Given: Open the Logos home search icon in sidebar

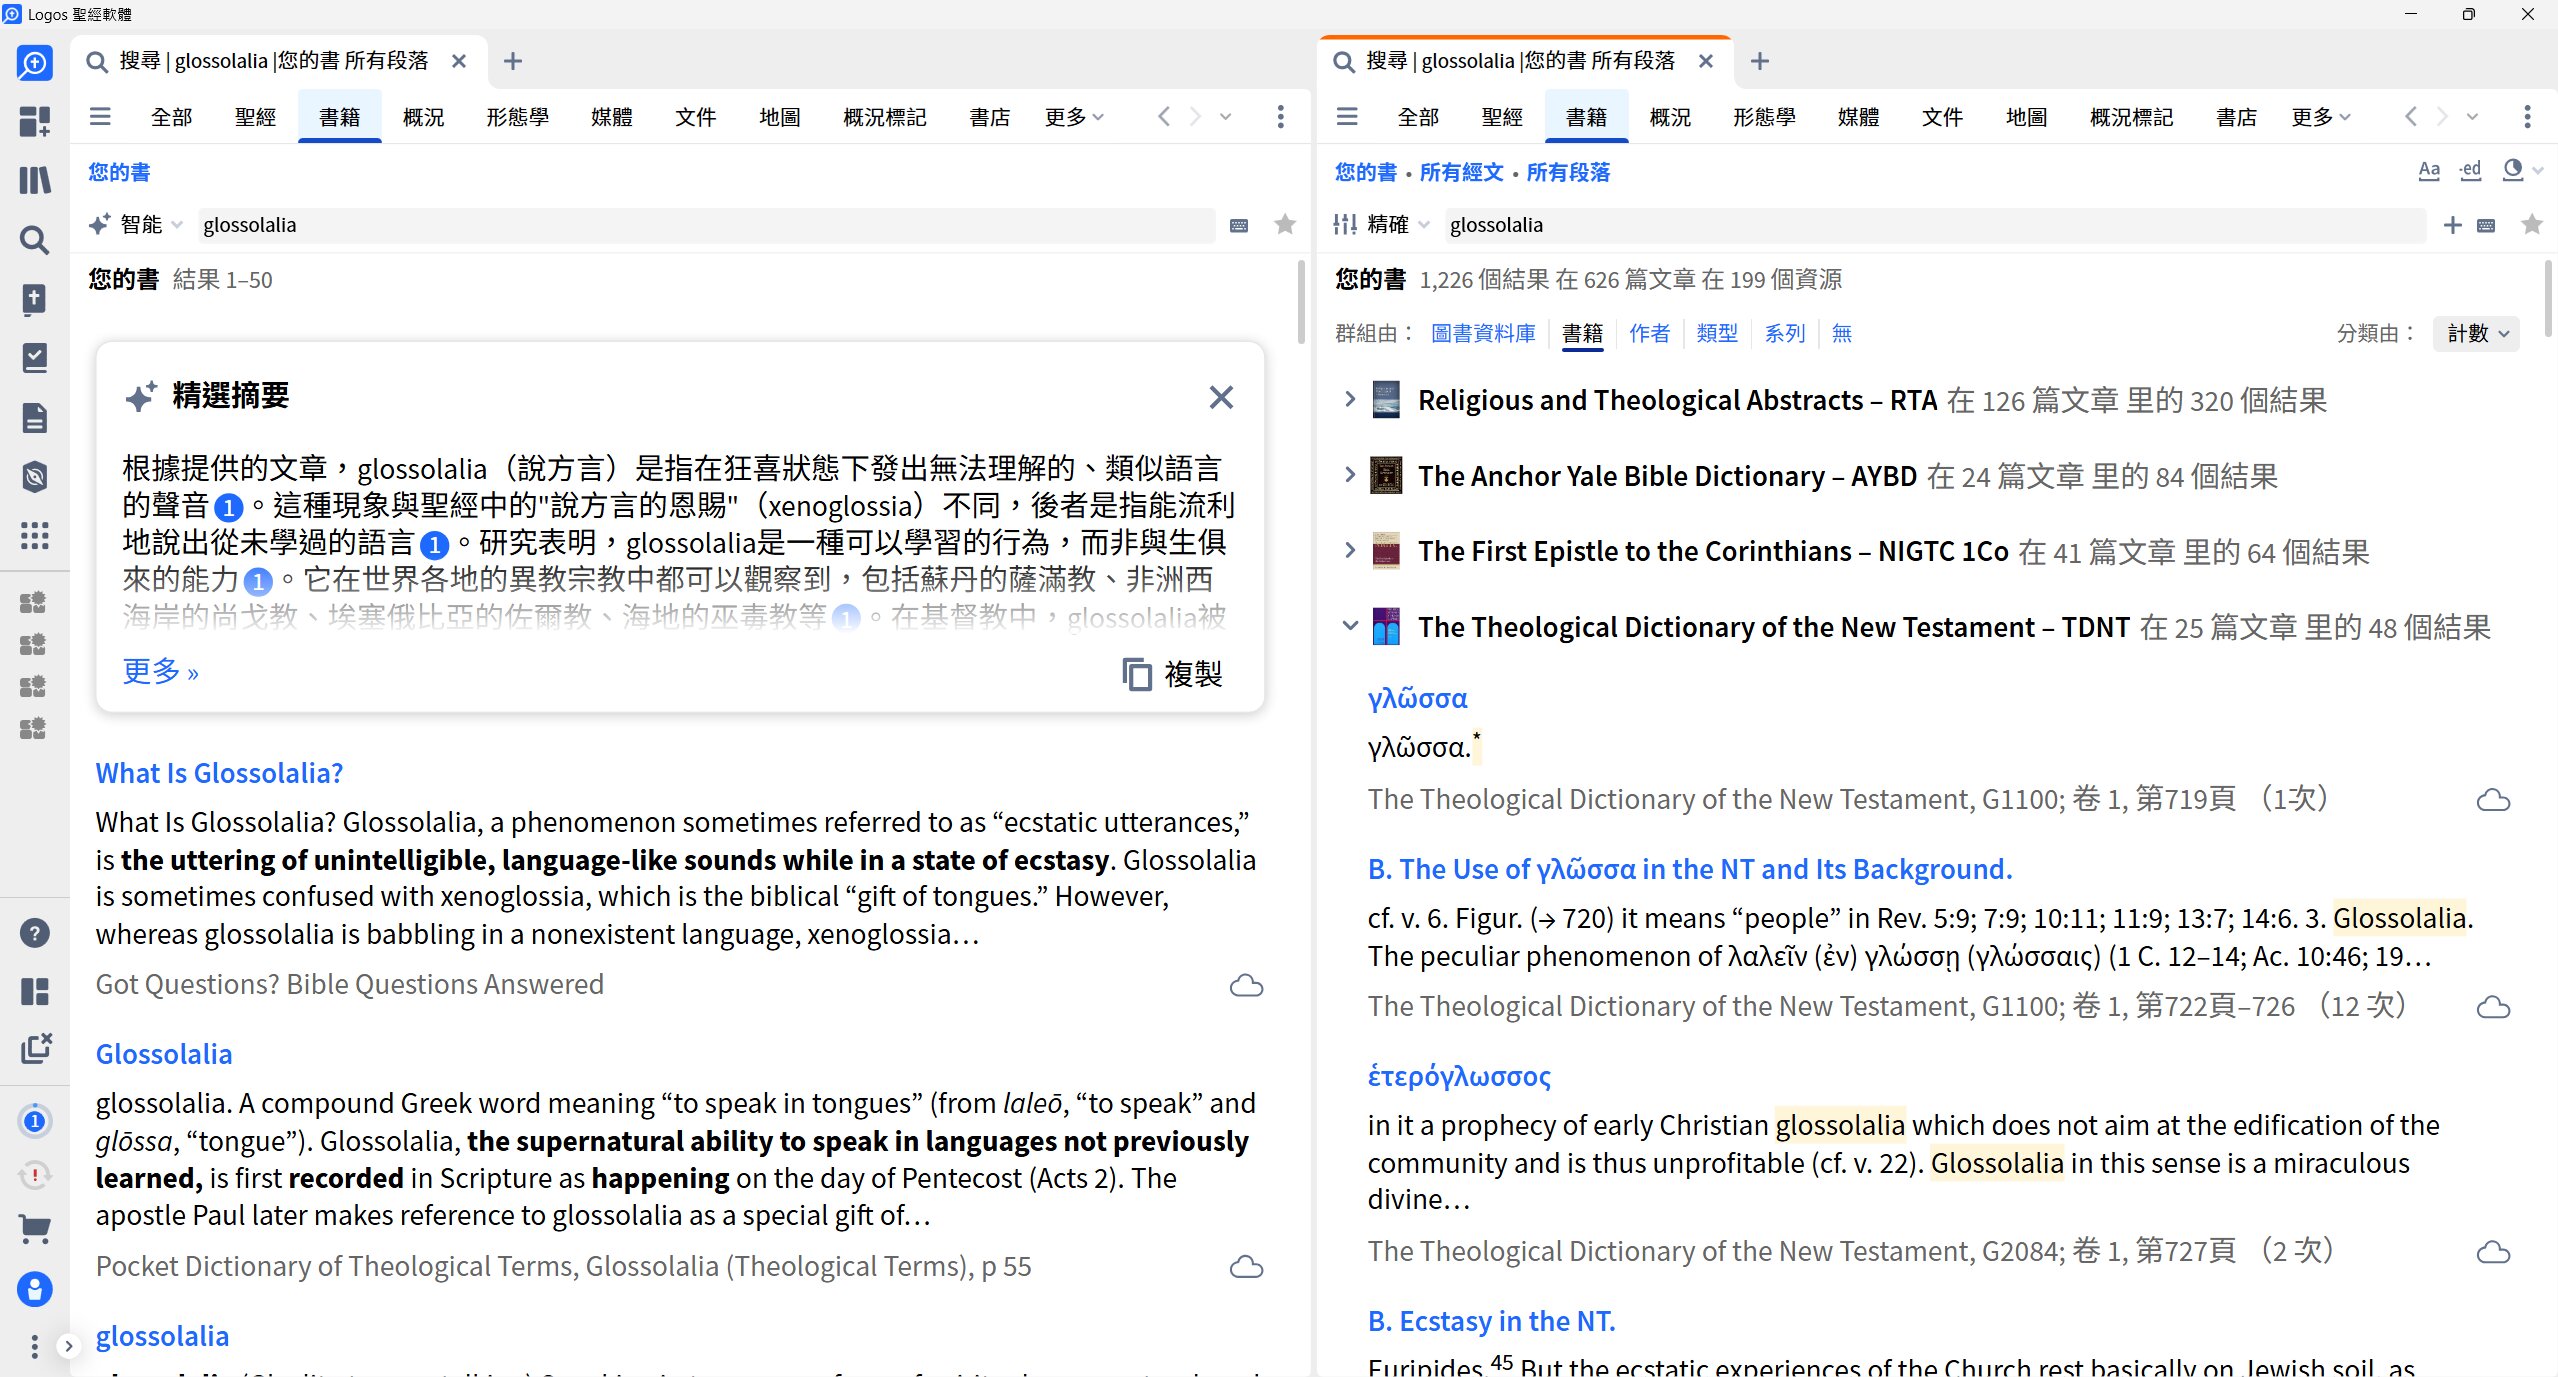Looking at the screenshot, I should tap(34, 63).
